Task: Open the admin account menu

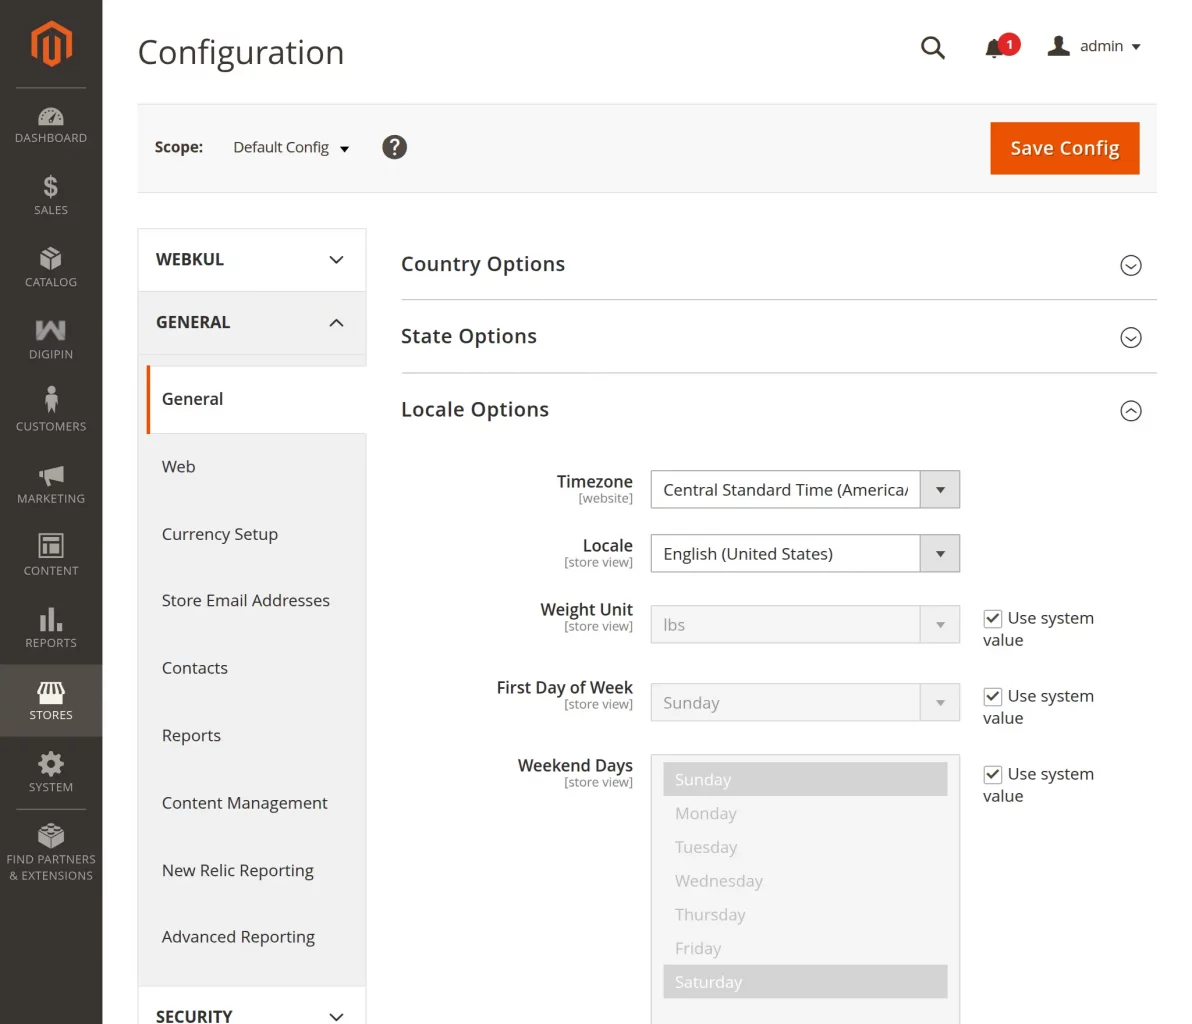Action: point(1095,47)
